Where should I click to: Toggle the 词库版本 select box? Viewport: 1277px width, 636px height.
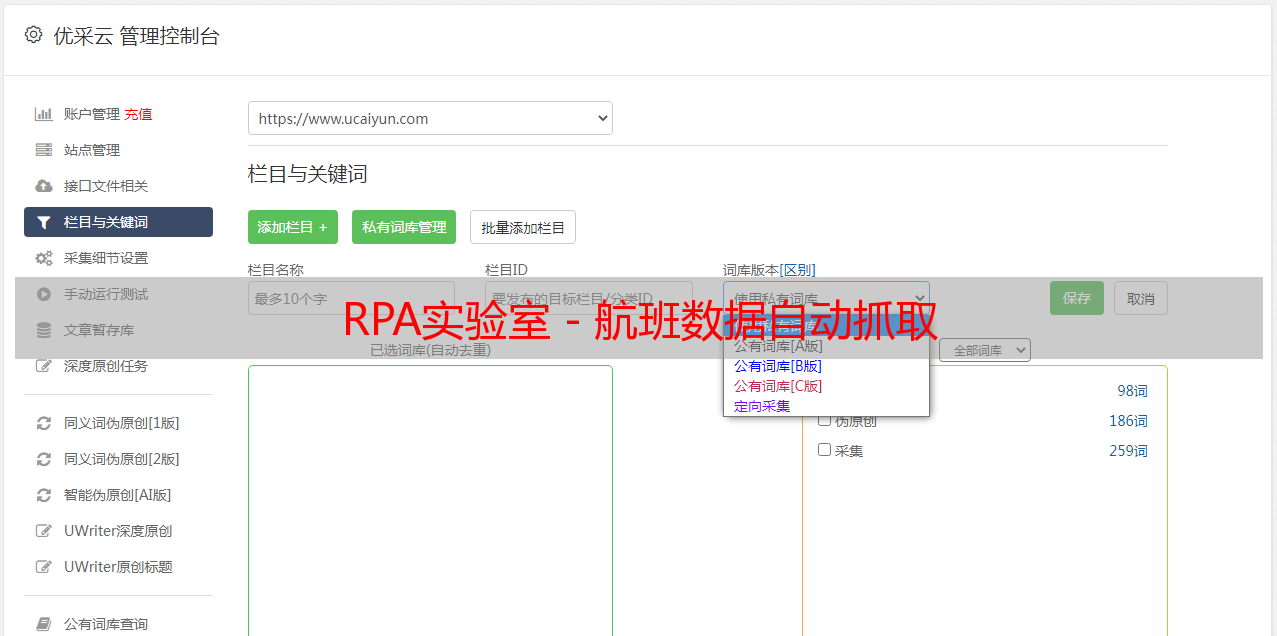(826, 298)
